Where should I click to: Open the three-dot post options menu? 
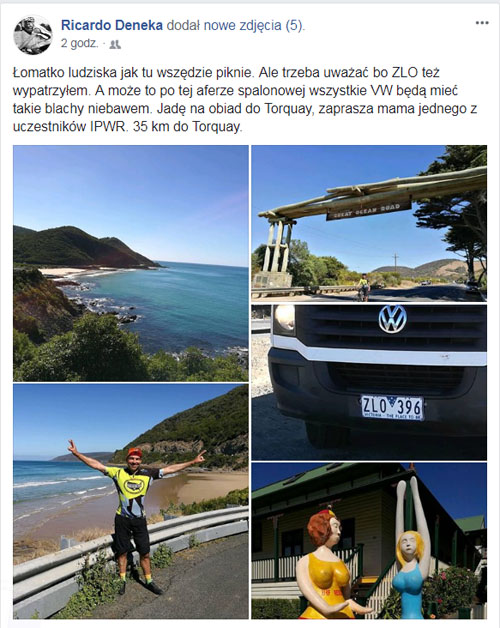[482, 23]
